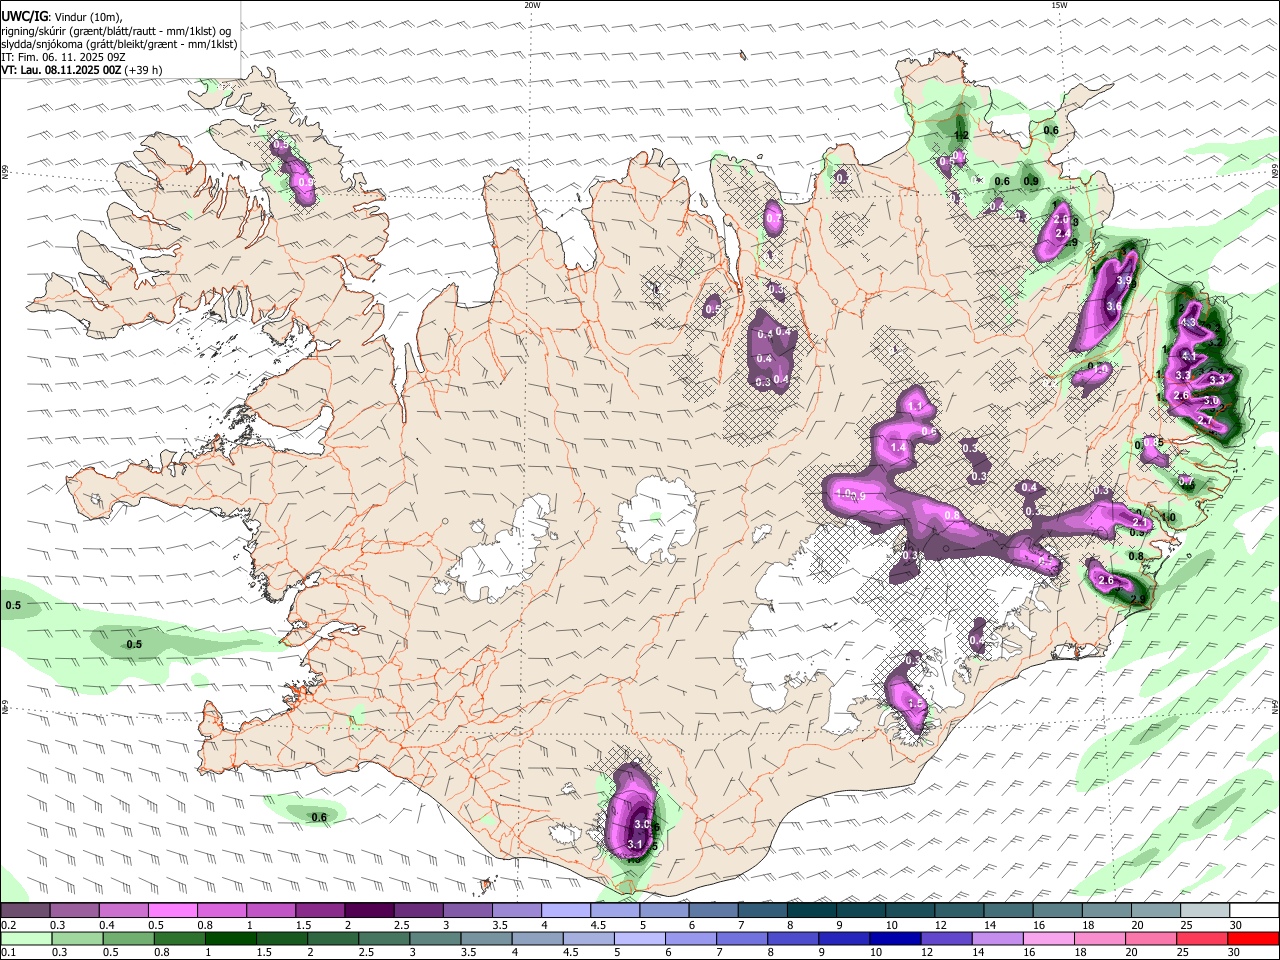Click the '2.1' map value in the east
Screen dimensions: 1280x960
[x=1140, y=523]
